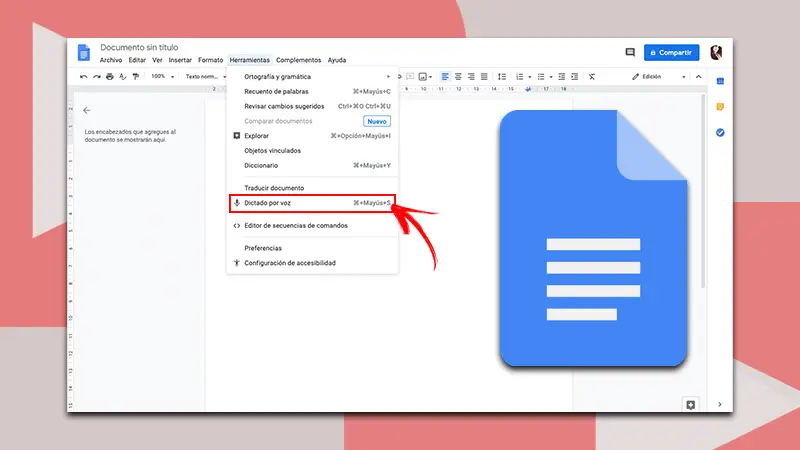Open the 100% zoom dropdown
This screenshot has height=450, width=800.
[163, 77]
